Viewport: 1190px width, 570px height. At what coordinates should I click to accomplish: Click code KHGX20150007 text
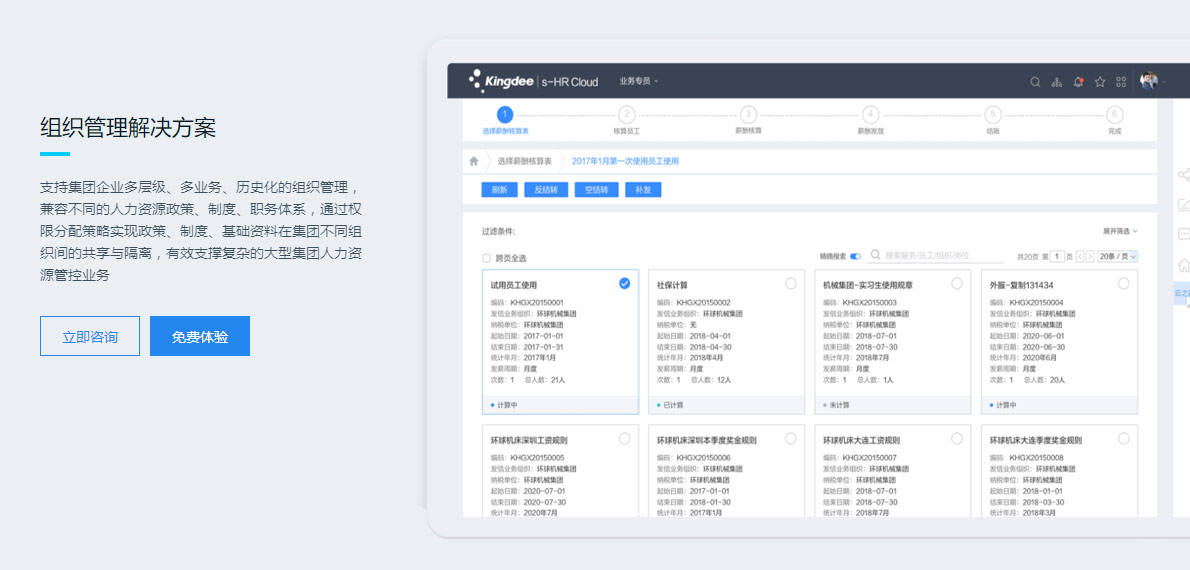[870, 458]
